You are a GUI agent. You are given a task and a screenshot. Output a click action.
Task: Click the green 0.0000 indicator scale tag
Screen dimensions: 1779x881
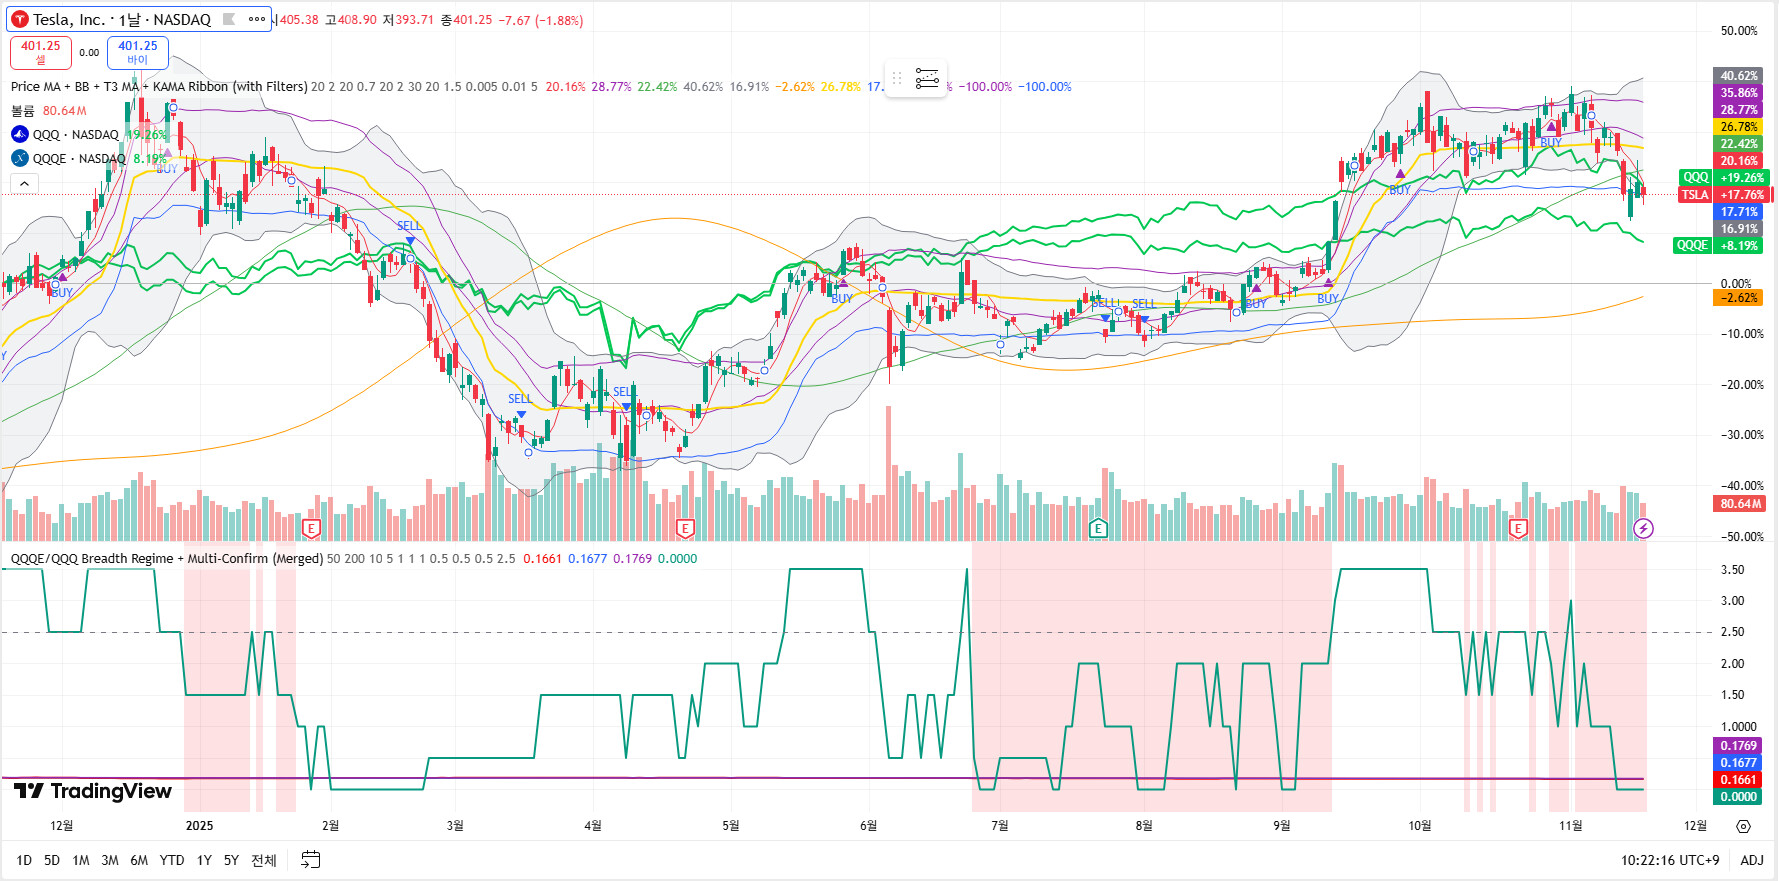click(x=1739, y=797)
